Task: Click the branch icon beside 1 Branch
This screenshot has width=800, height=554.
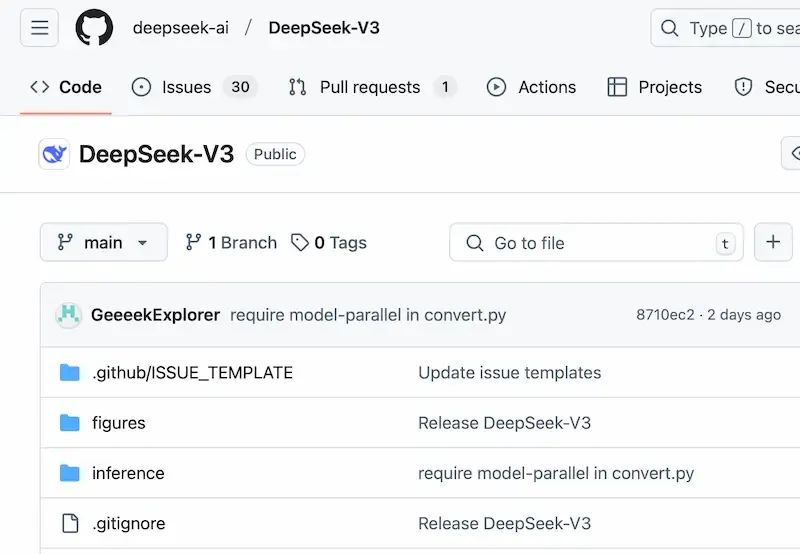Action: pos(193,242)
